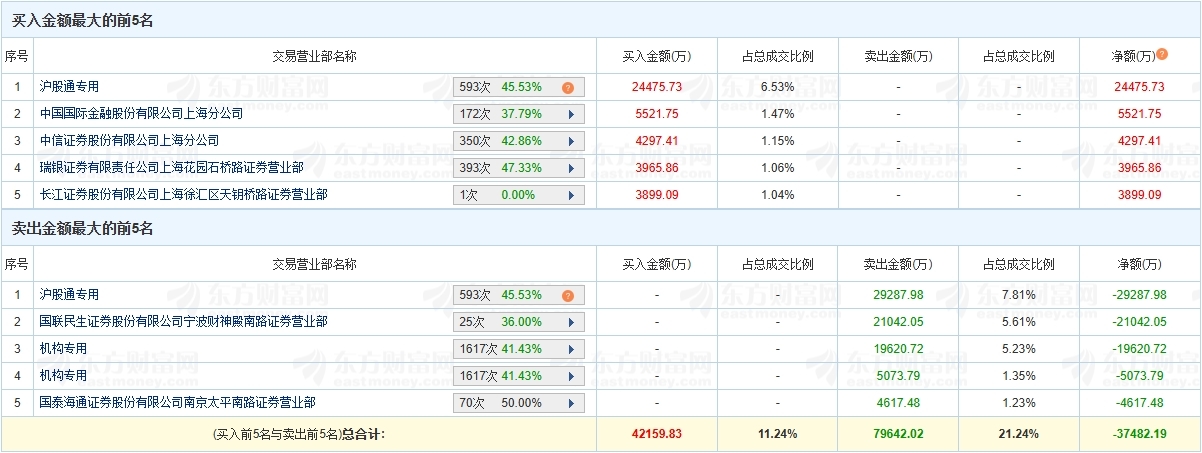This screenshot has width=1202, height=453.
Task: Open the 中信证券股份有限公司上海分公司 link
Action: click(x=128, y=141)
